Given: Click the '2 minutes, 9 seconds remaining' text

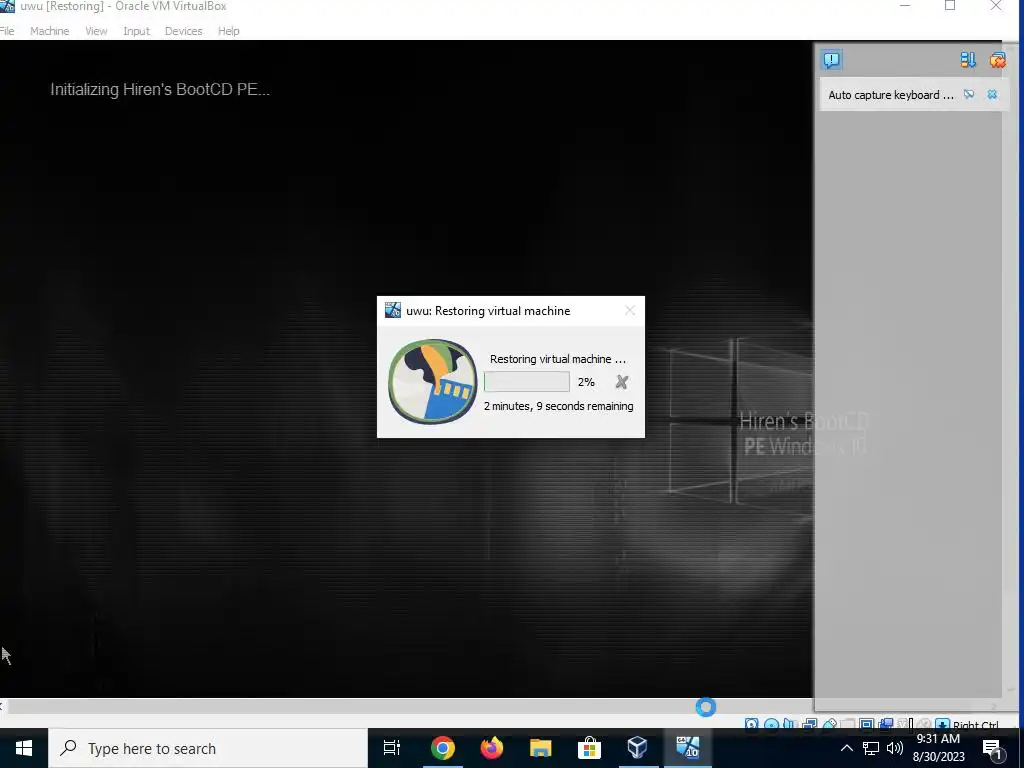Looking at the screenshot, I should [558, 406].
